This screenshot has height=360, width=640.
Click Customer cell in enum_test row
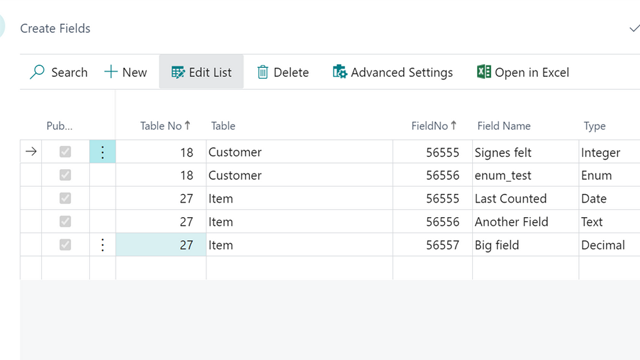pyautogui.click(x=300, y=175)
